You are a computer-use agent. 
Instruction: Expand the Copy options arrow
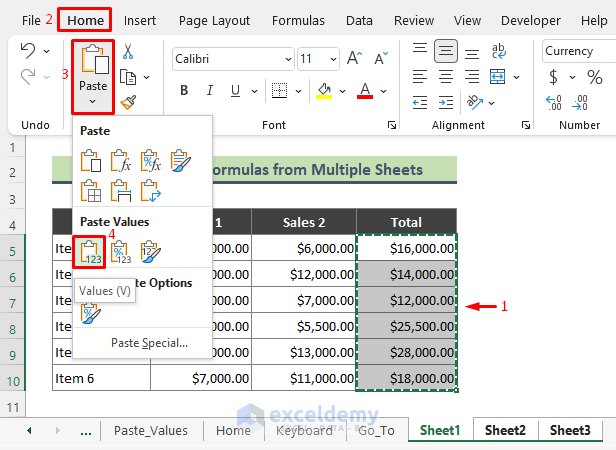[x=147, y=77]
